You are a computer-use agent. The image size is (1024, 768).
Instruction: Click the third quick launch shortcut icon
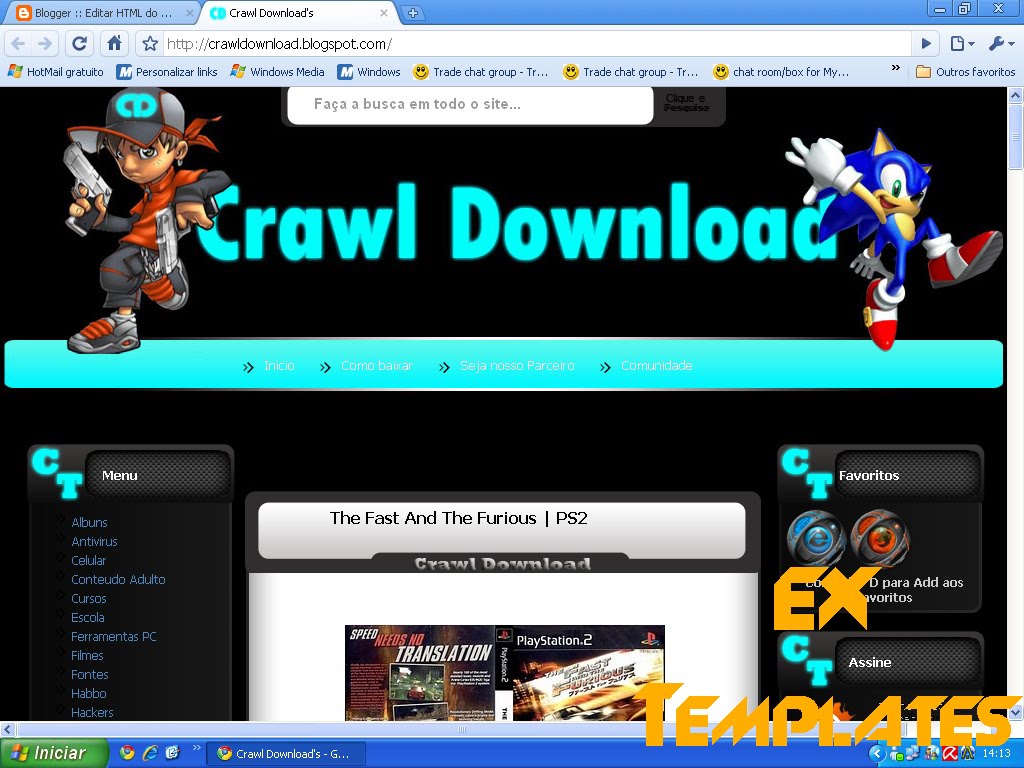[x=172, y=753]
